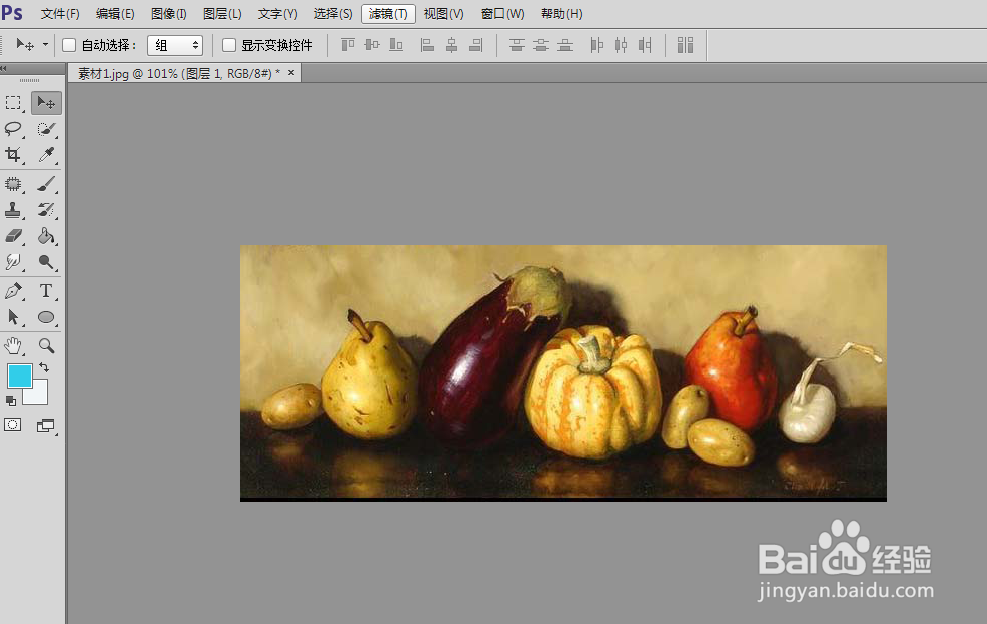Select the Pen tool
This screenshot has height=624, width=987.
tap(14, 291)
